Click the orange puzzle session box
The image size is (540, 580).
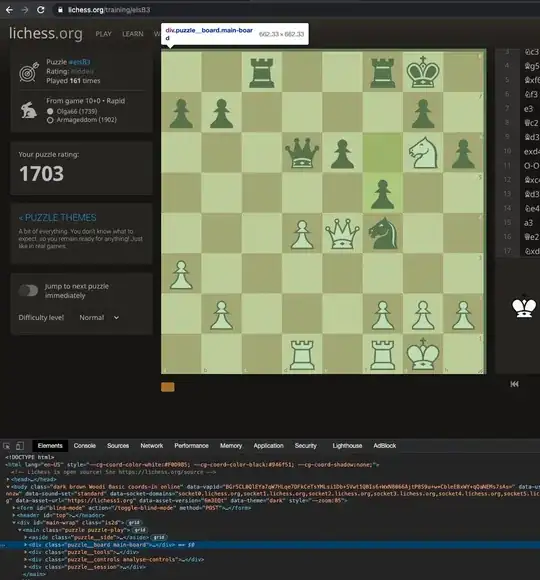tap(168, 387)
